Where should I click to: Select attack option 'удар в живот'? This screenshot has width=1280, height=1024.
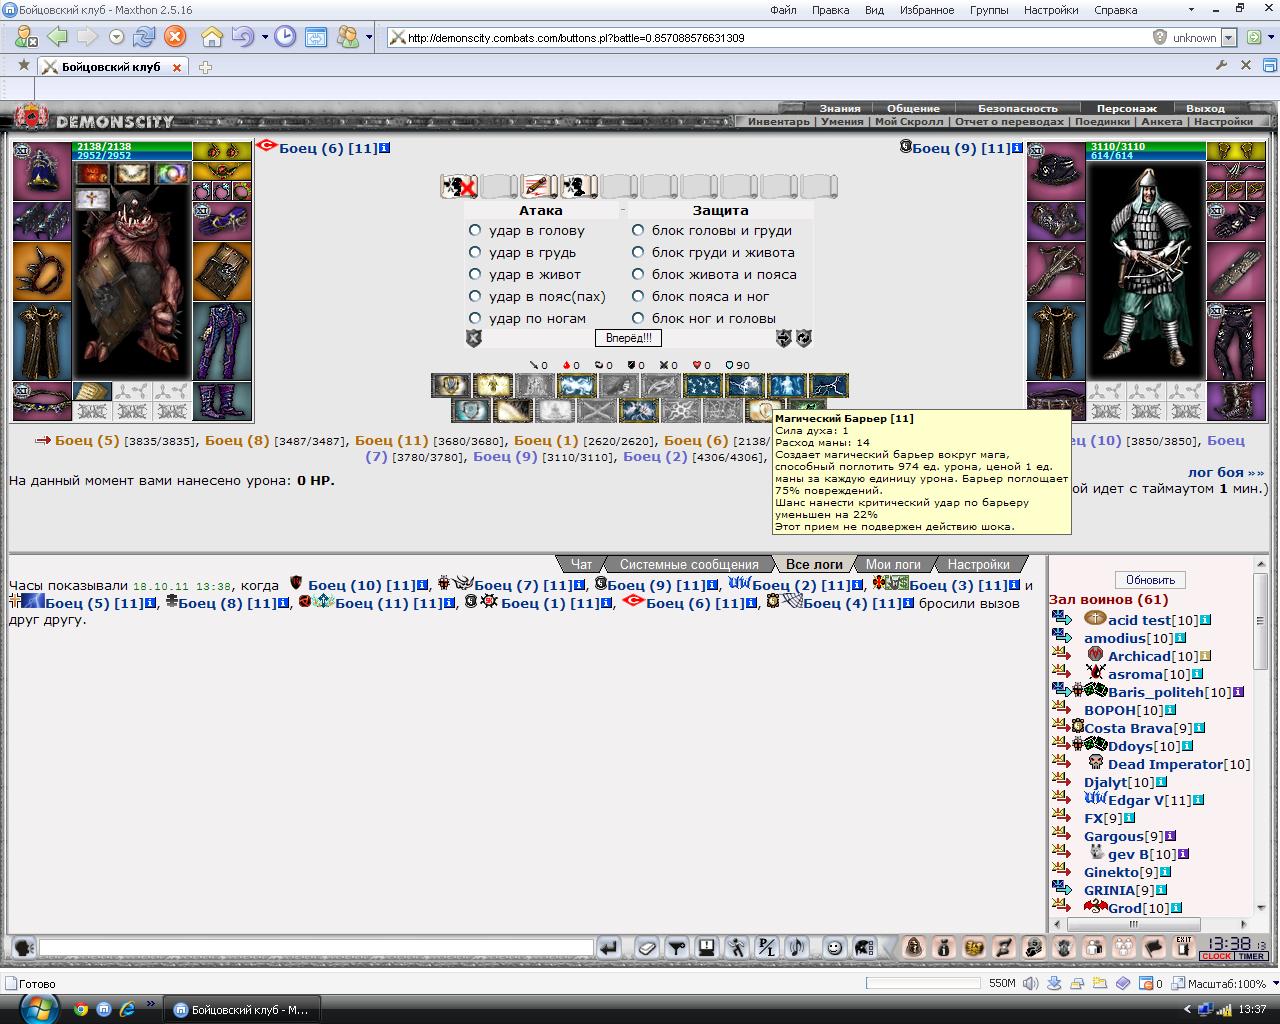click(475, 274)
